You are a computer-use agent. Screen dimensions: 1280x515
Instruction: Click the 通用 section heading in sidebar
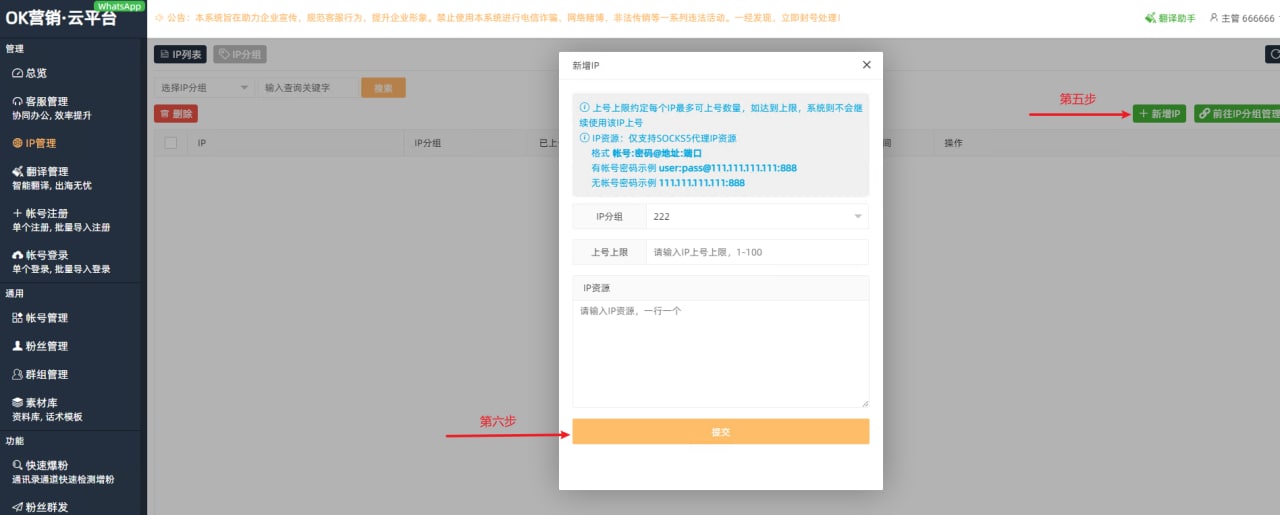click(x=15, y=294)
